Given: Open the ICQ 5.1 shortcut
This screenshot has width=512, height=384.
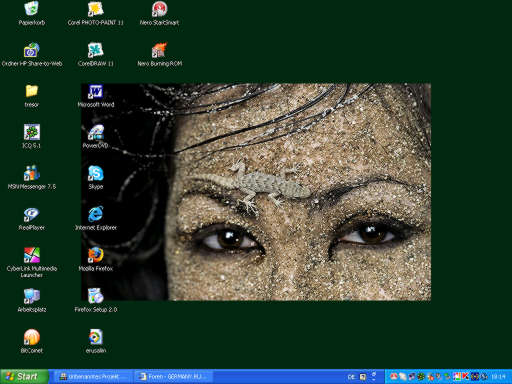Looking at the screenshot, I should click(32, 132).
